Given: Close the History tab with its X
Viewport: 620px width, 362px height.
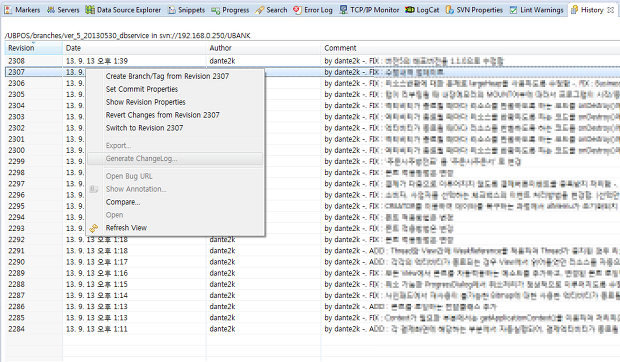Looking at the screenshot, I should click(x=611, y=10).
